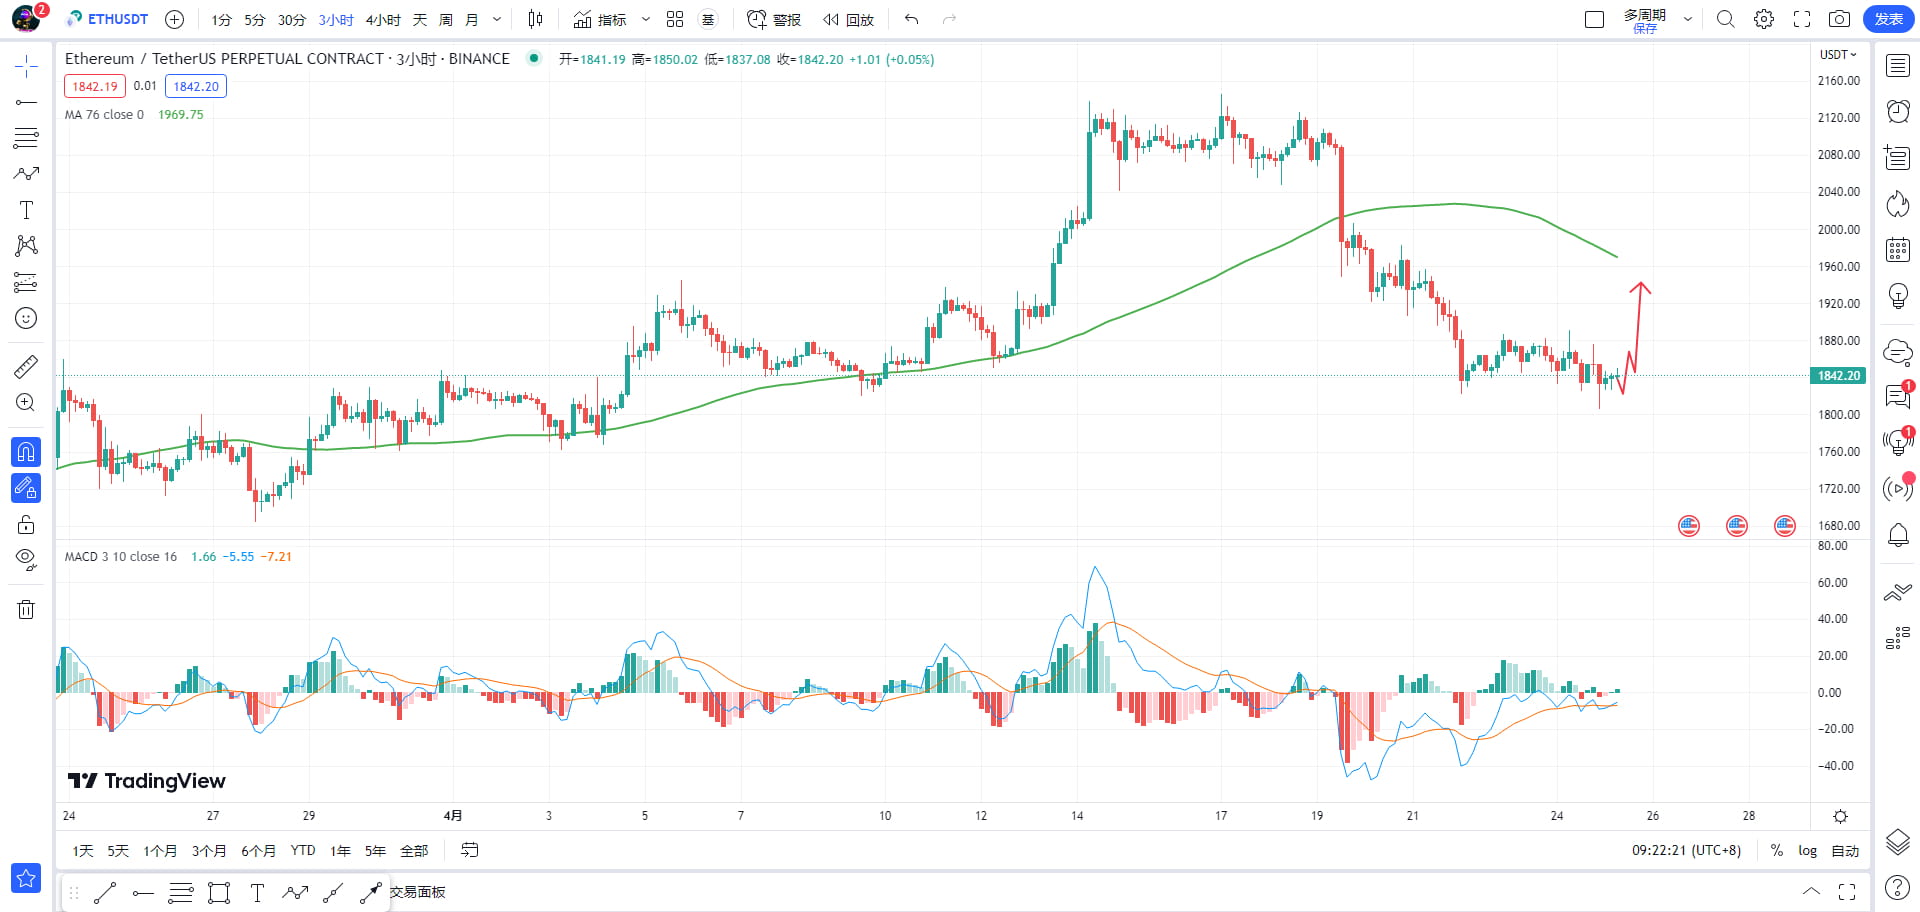Expand the timeframe dropdown arrow

(497, 19)
